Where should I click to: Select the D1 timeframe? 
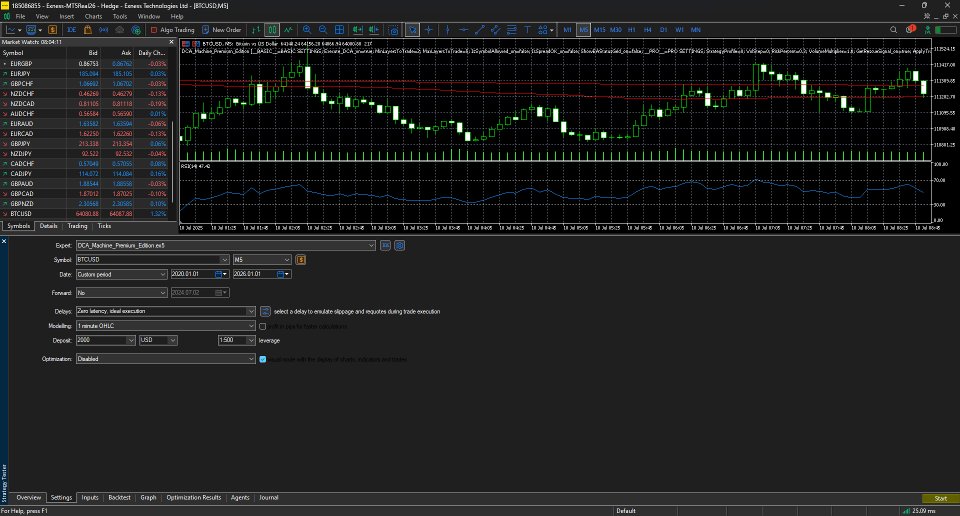[664, 29]
